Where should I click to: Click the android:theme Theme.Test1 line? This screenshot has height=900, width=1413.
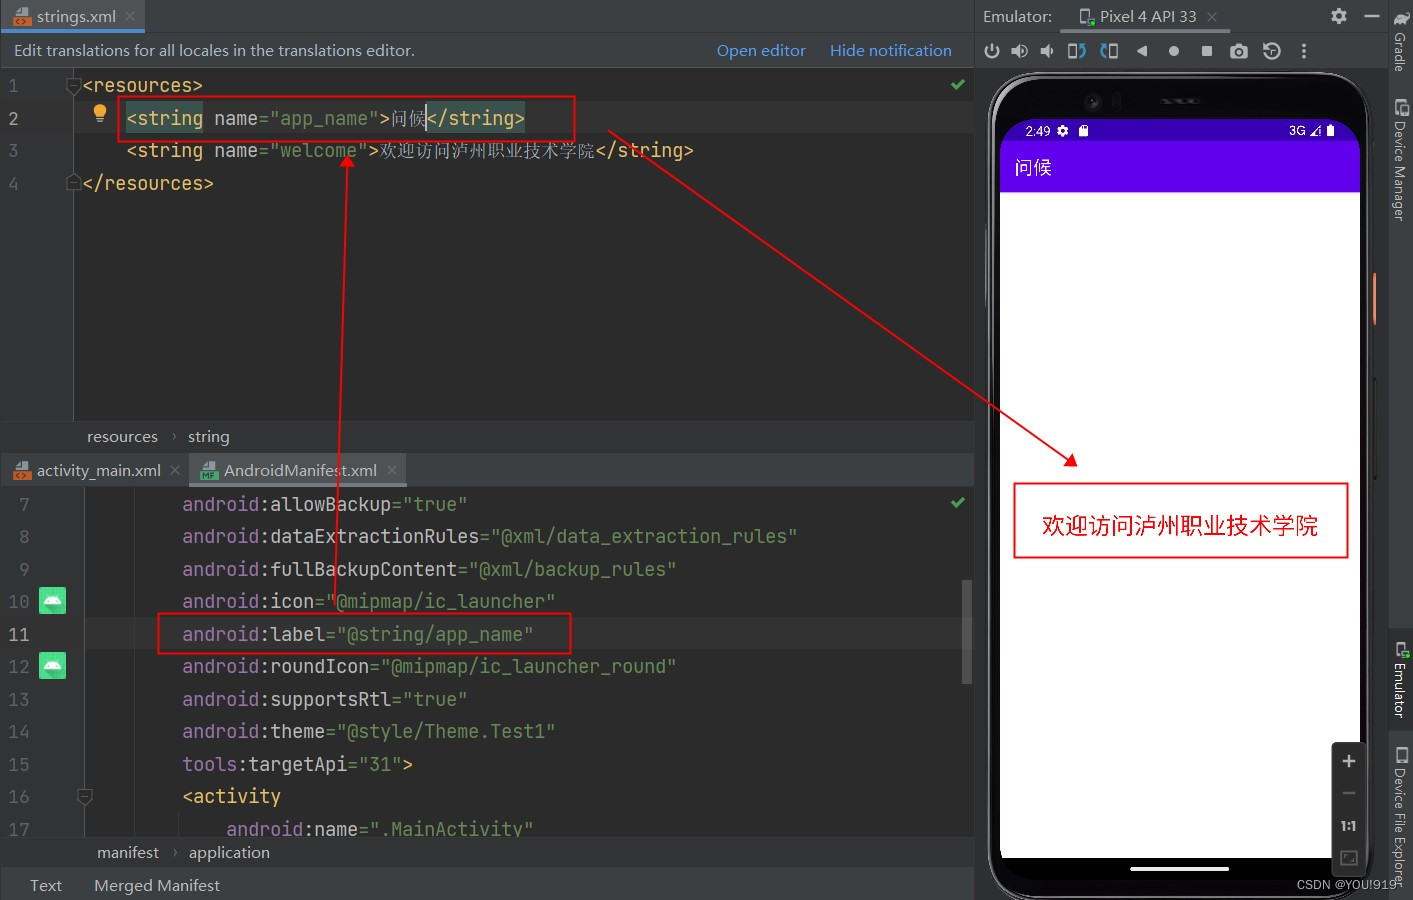(368, 731)
